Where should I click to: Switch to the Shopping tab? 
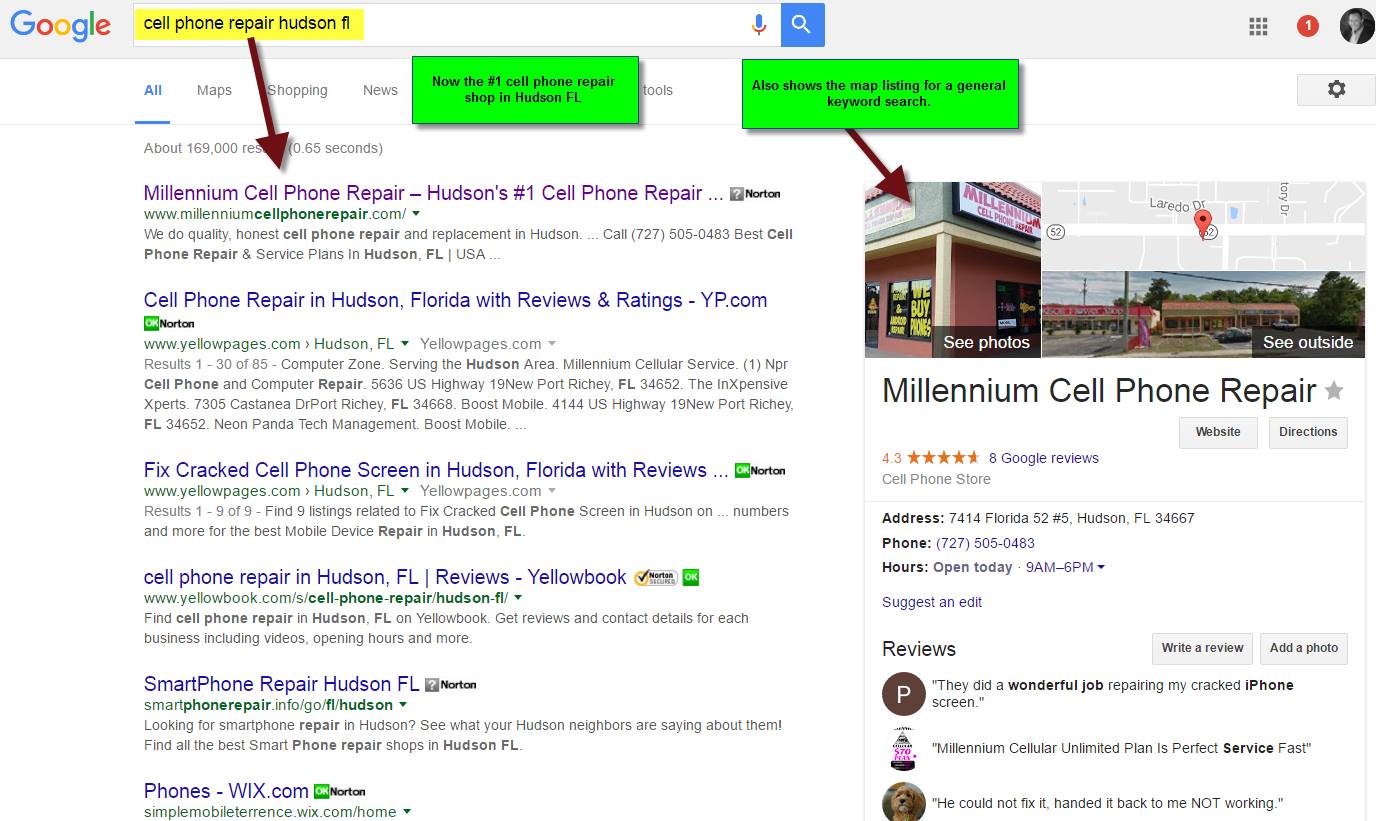(297, 90)
